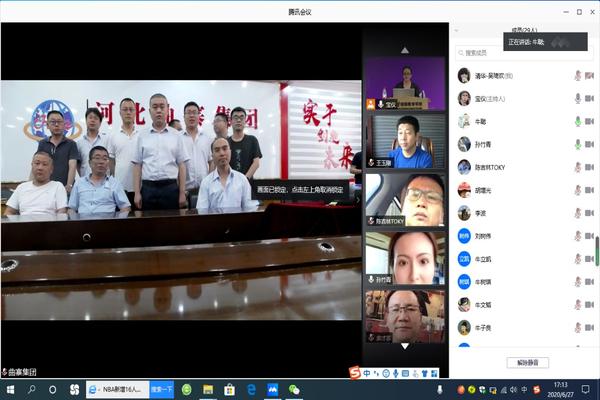Click Sogou IME 中 language toggle on toolbar
Image resolution: width=600 pixels, height=400 pixels.
coord(367,373)
